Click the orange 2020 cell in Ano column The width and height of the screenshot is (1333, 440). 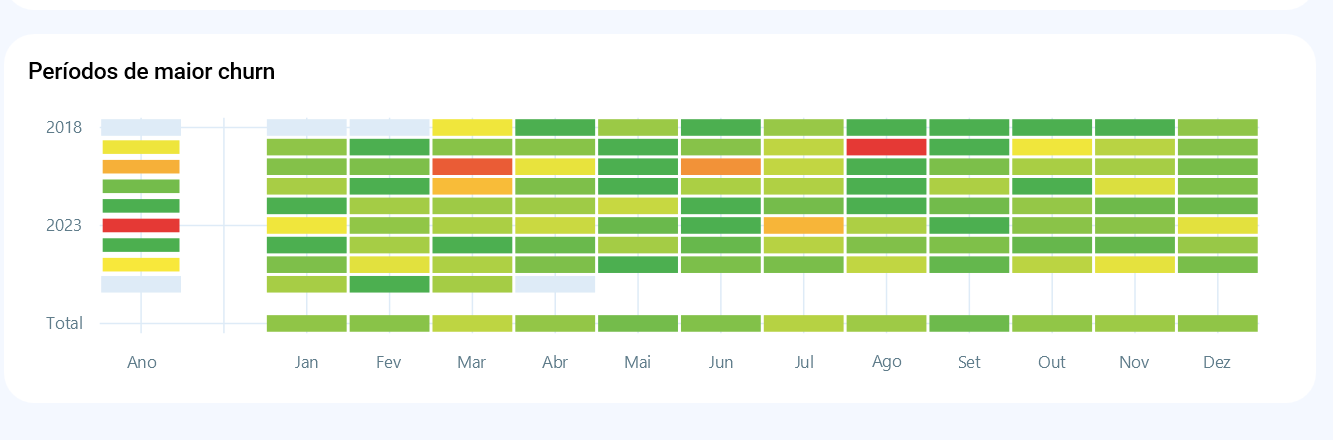pos(141,166)
